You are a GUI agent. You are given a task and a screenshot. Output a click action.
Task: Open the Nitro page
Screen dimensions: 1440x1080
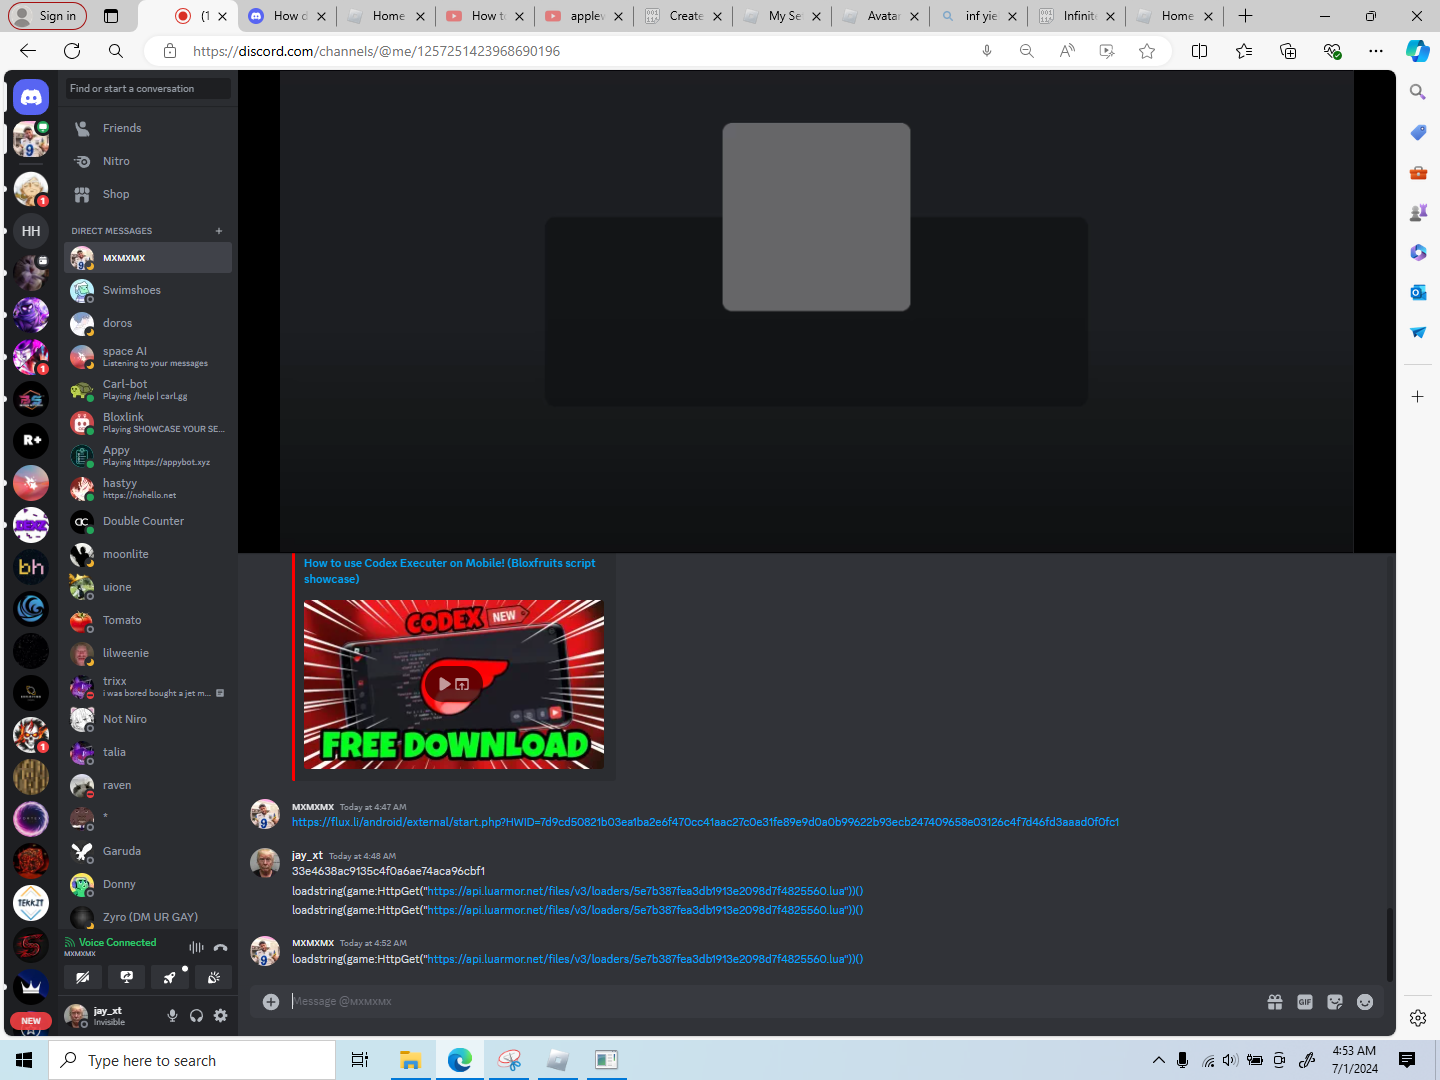148,161
